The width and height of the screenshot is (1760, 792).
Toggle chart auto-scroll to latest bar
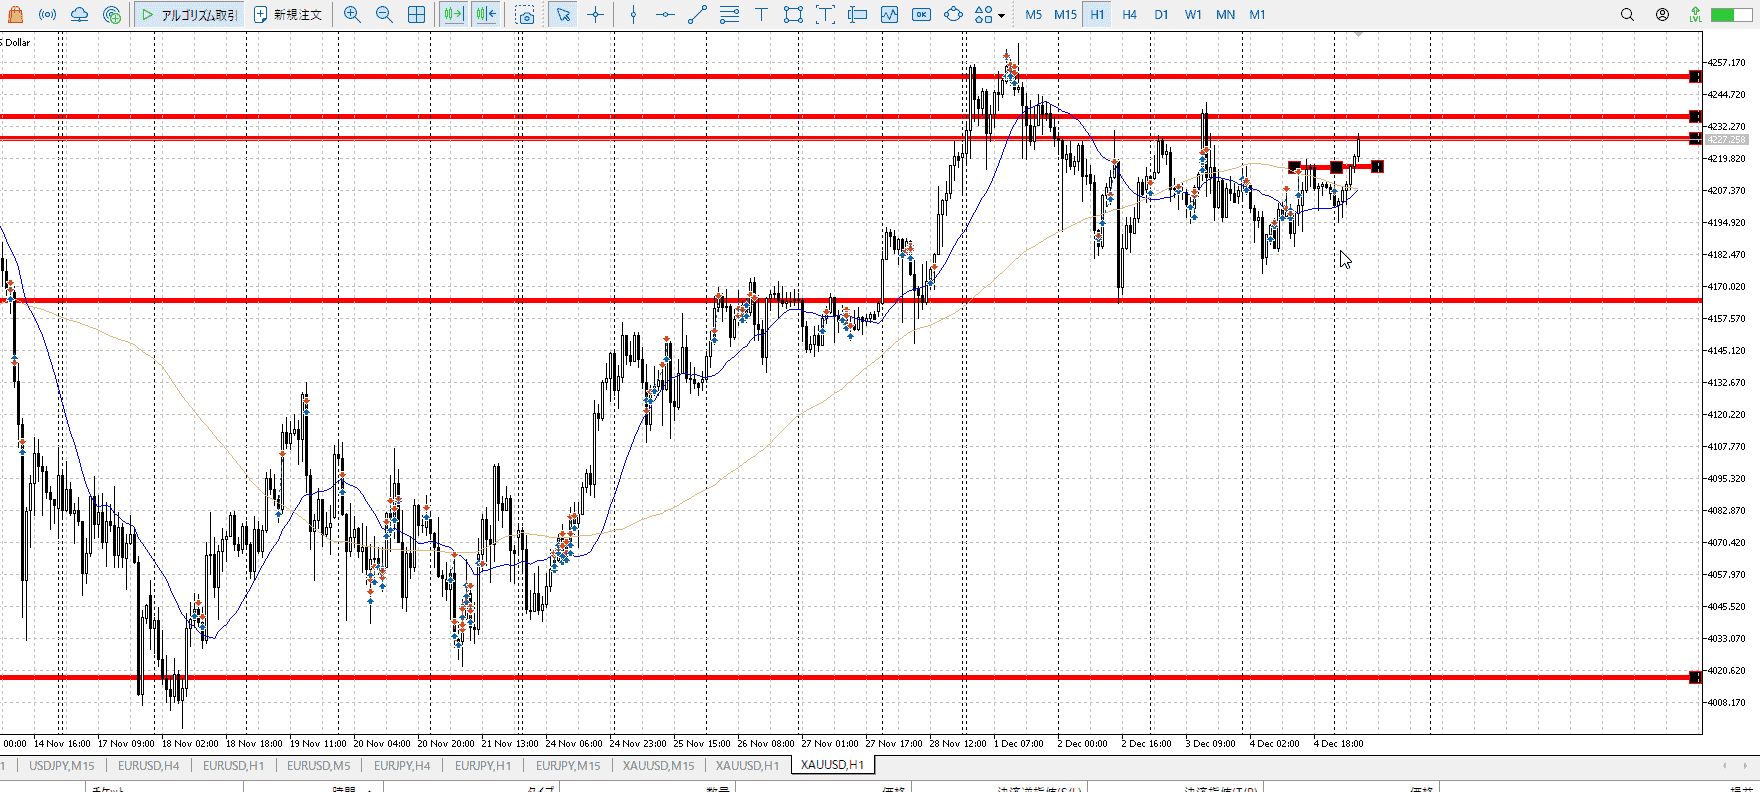(453, 15)
